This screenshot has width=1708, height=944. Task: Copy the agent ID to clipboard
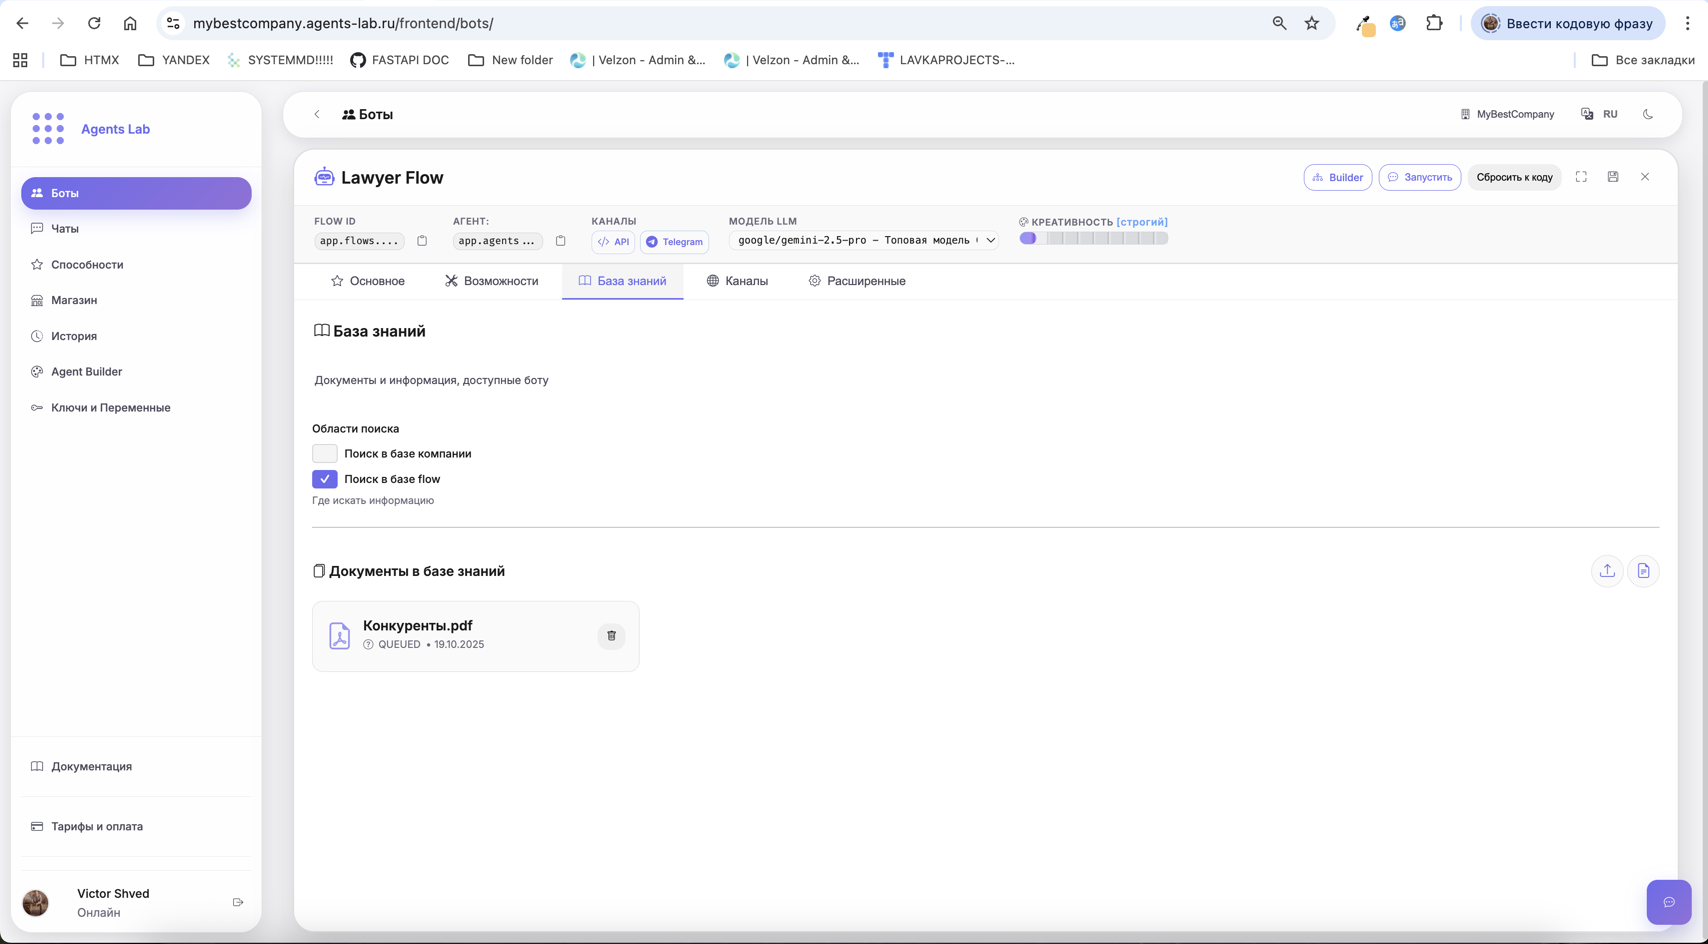point(560,241)
